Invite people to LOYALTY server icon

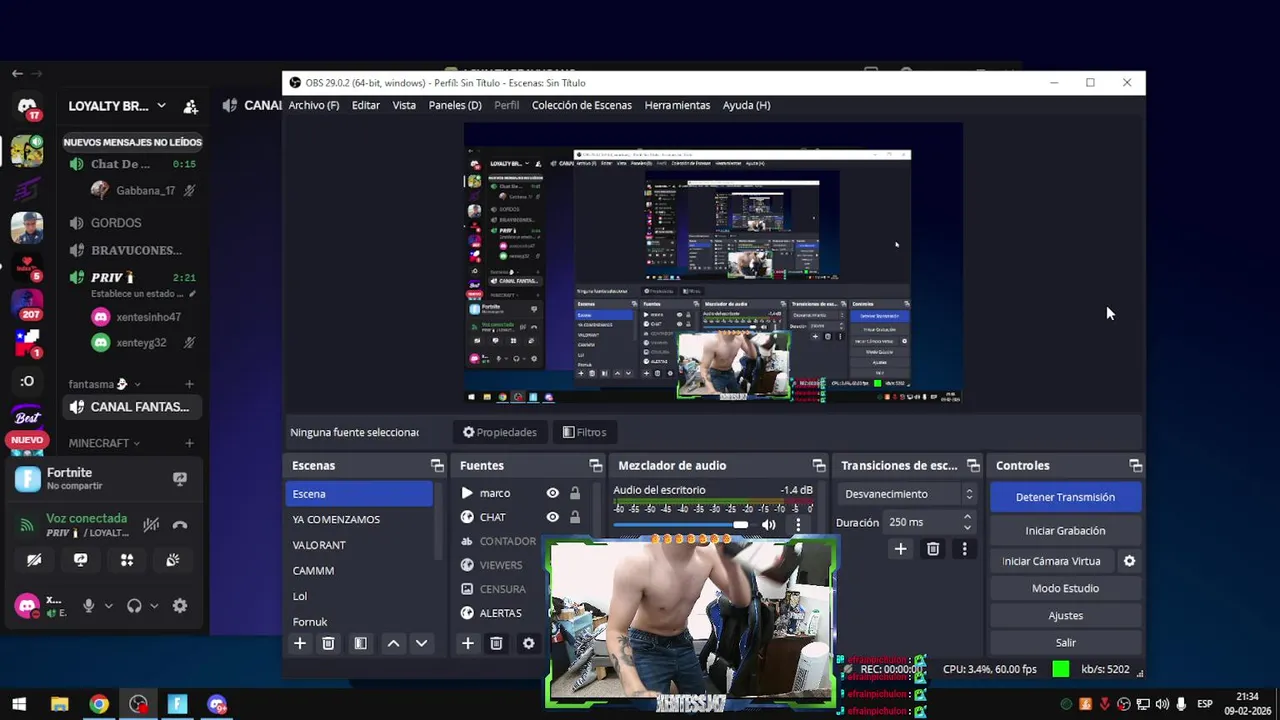(190, 106)
